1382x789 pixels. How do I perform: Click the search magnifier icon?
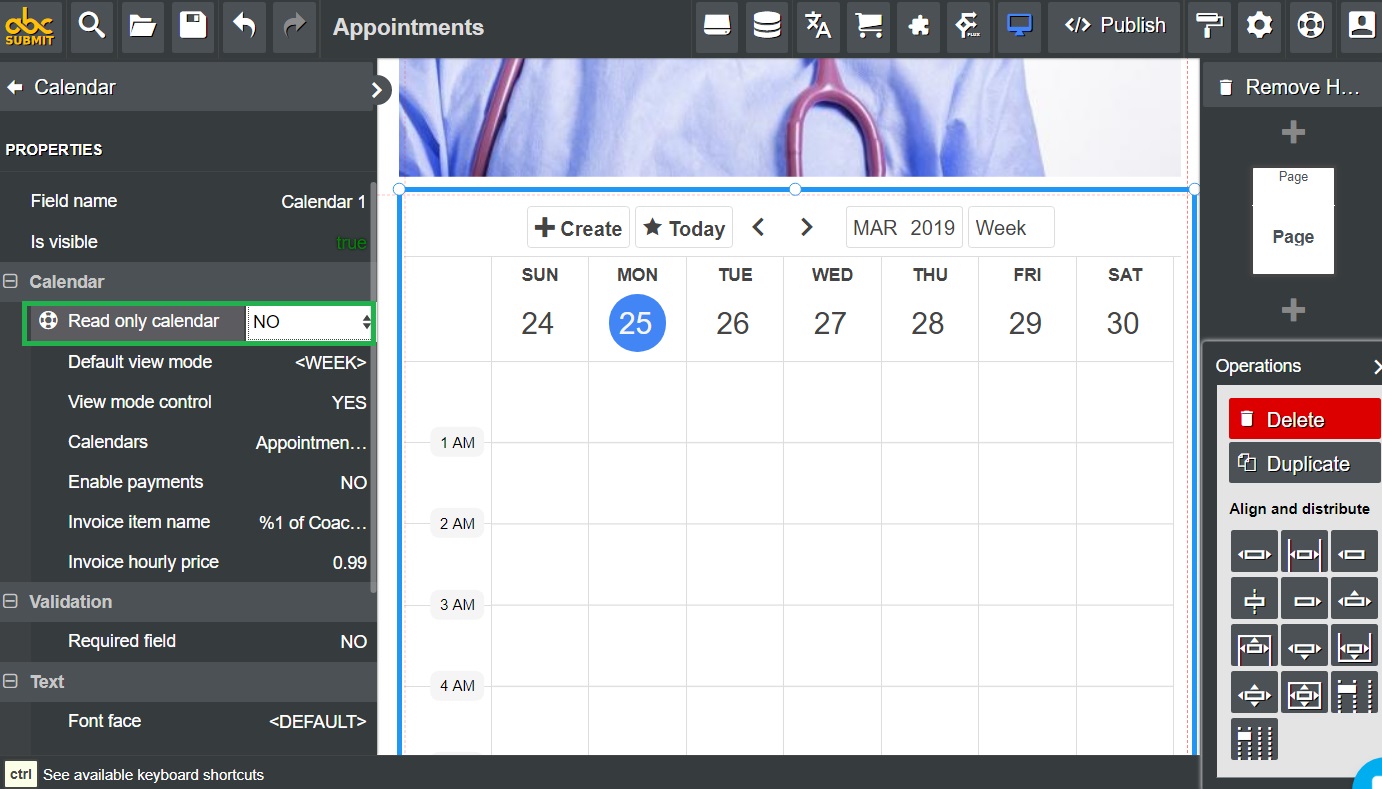92,26
